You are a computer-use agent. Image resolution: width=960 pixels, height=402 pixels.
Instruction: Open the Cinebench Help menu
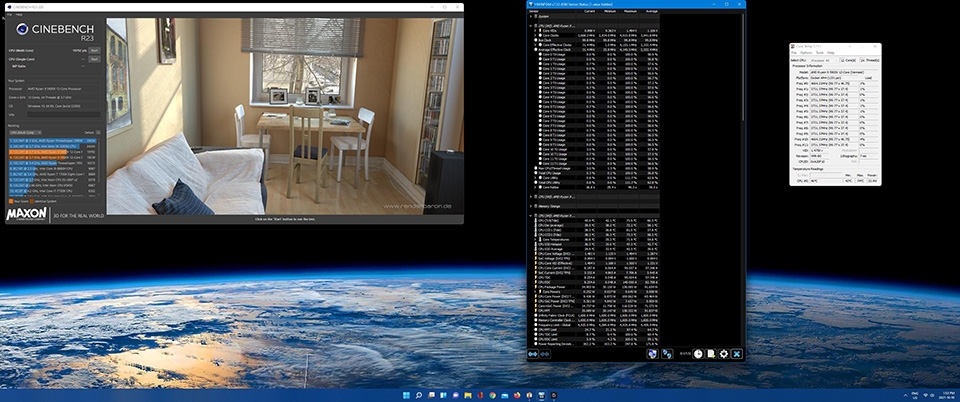pyautogui.click(x=19, y=15)
